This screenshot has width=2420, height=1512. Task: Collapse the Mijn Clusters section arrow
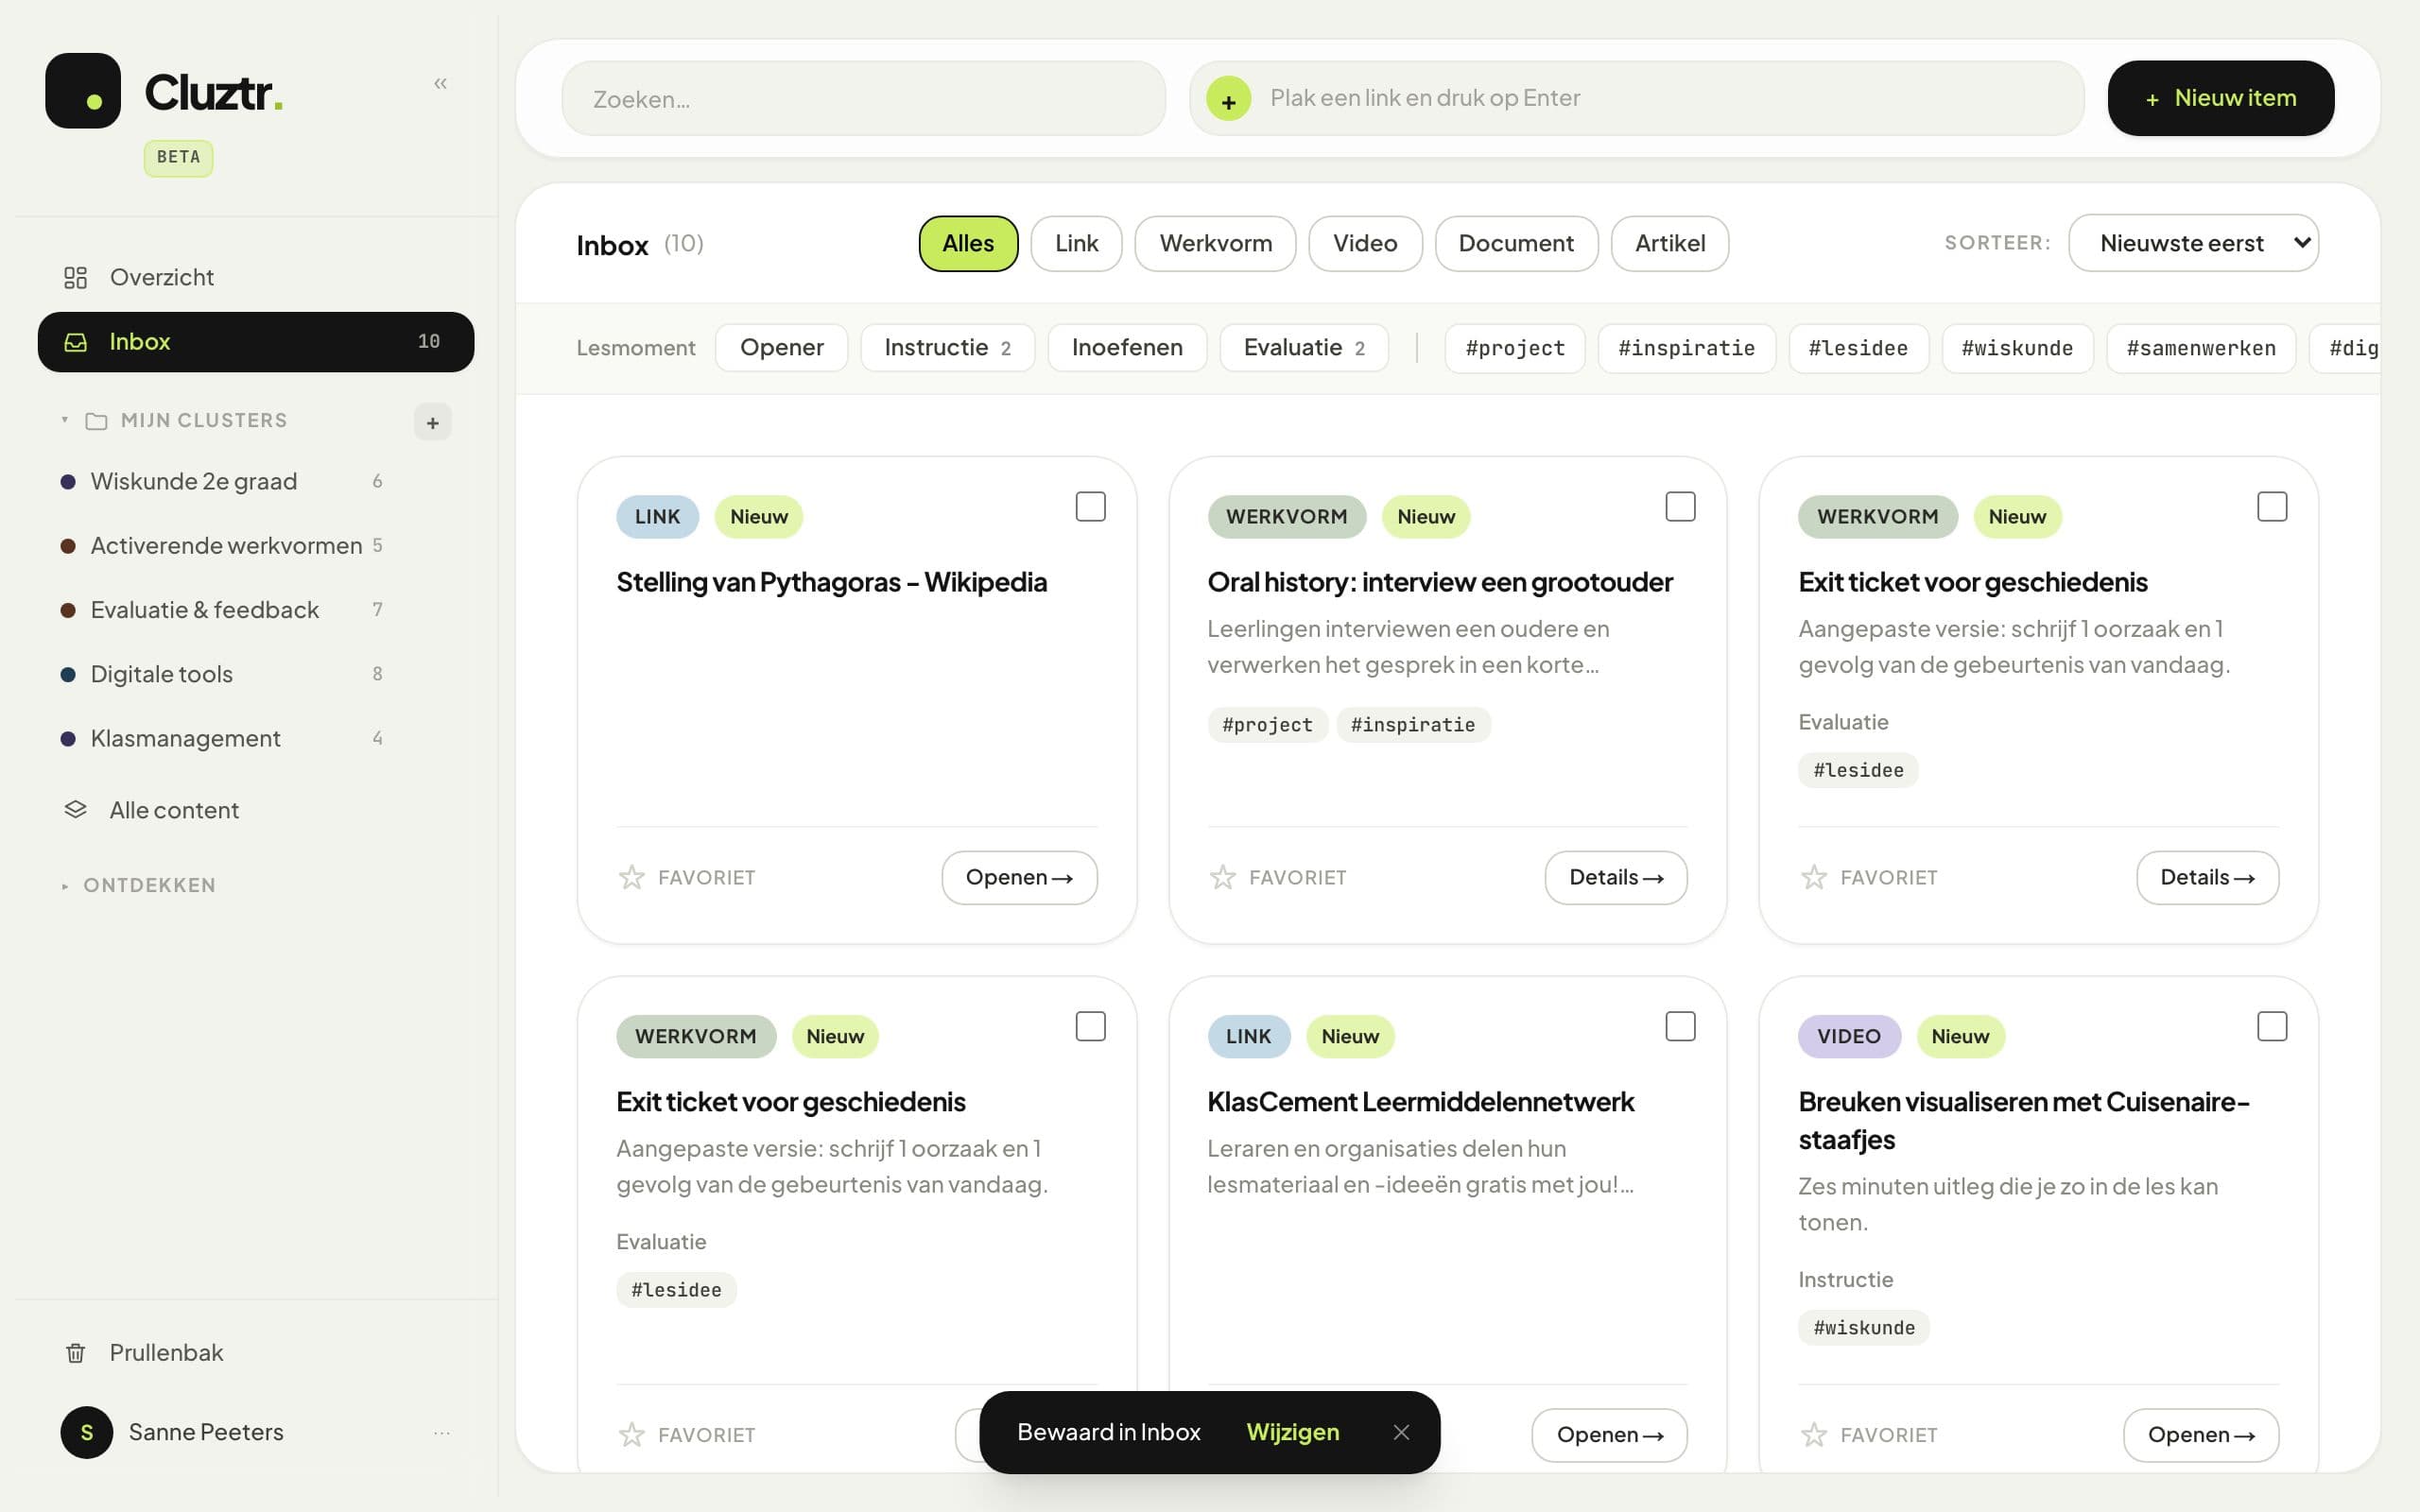click(65, 420)
